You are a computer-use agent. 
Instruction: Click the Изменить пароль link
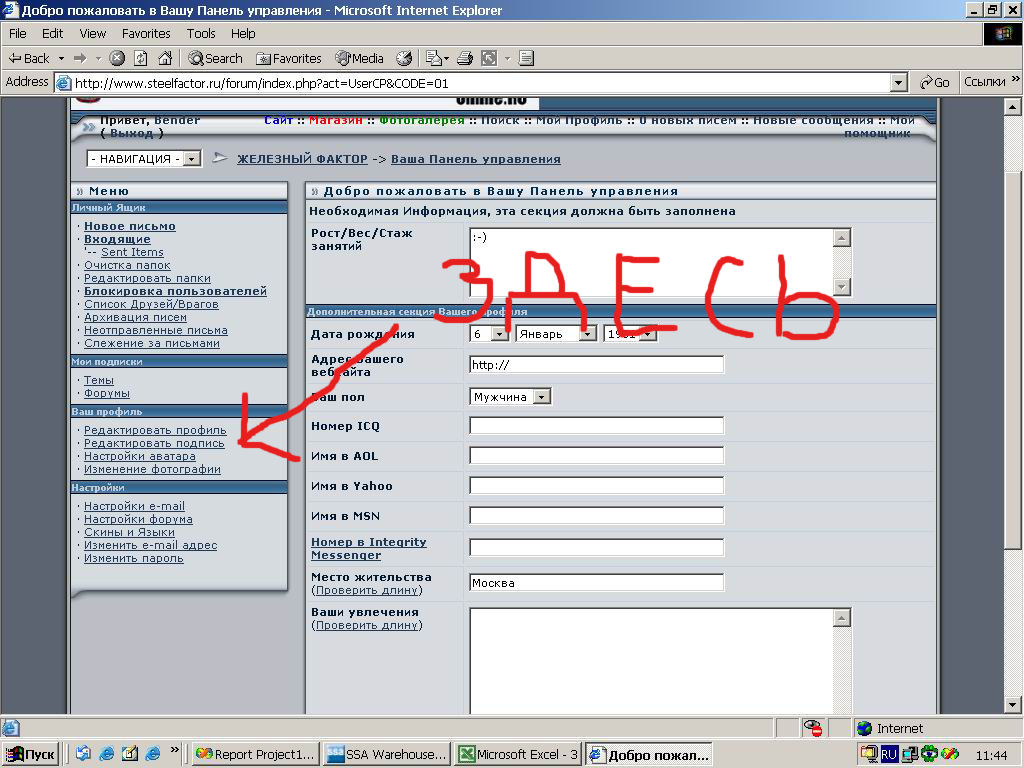133,558
